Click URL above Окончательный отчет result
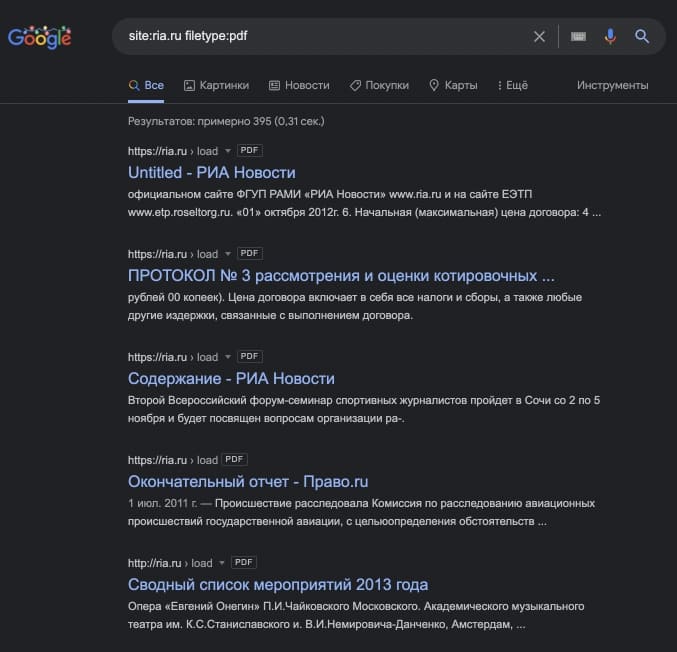This screenshot has width=677, height=652. tap(173, 460)
